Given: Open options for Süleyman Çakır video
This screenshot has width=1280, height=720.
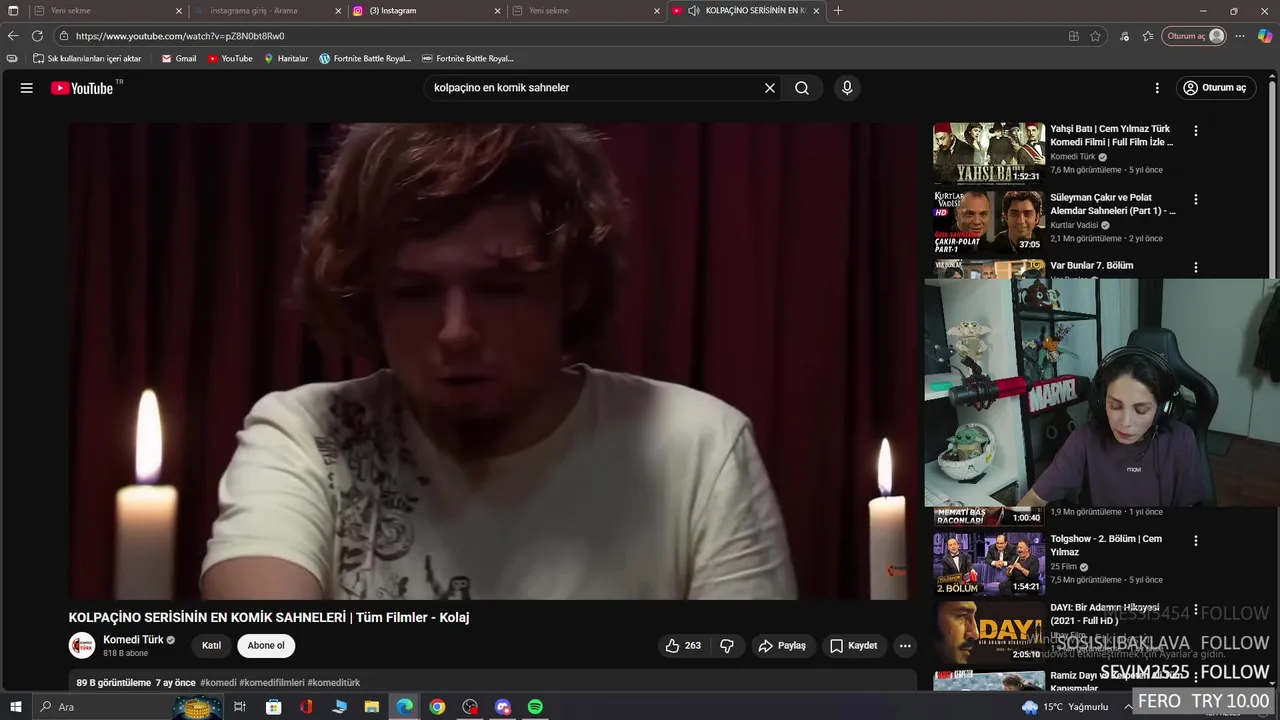Looking at the screenshot, I should point(1195,199).
